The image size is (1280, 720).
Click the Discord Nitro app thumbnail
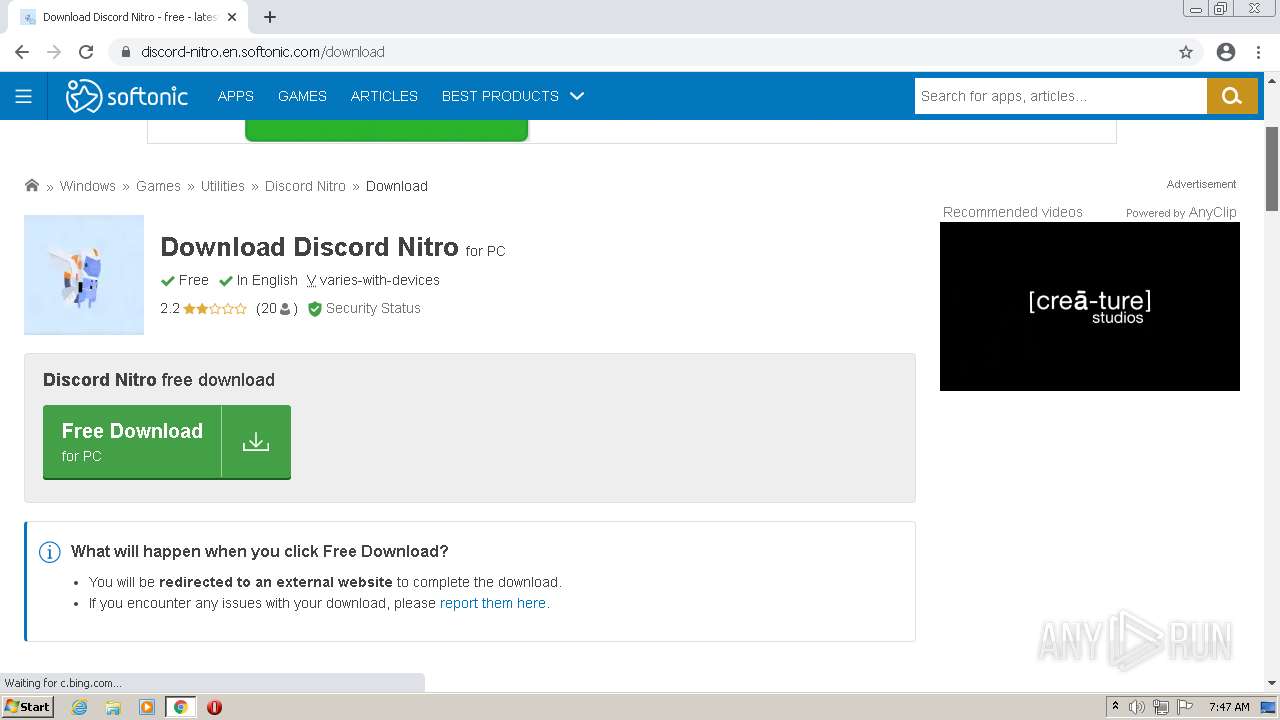click(x=84, y=274)
